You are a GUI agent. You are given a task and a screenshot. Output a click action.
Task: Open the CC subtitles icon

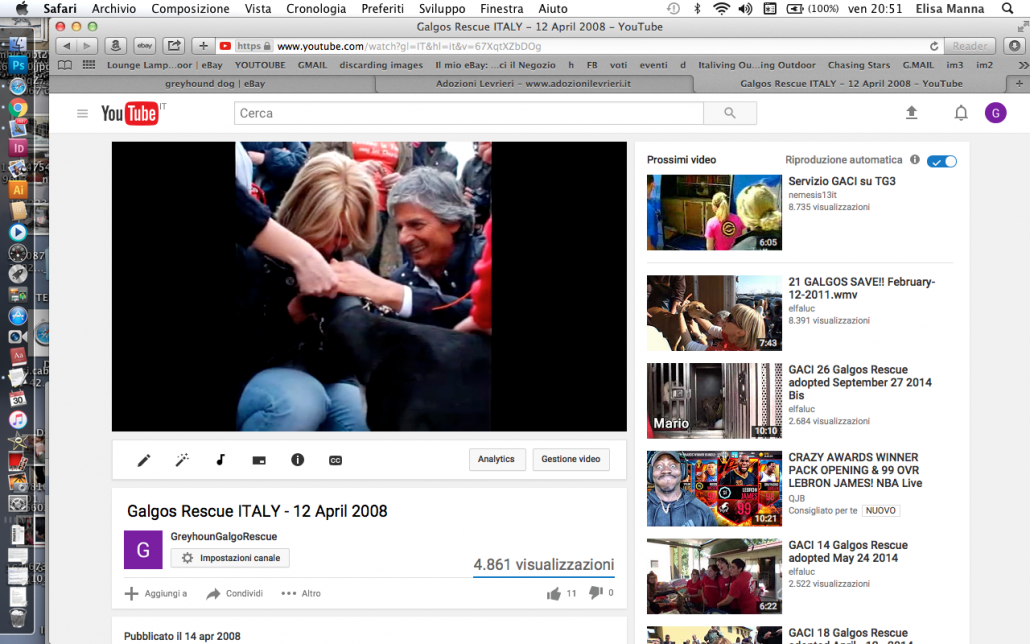click(x=335, y=461)
